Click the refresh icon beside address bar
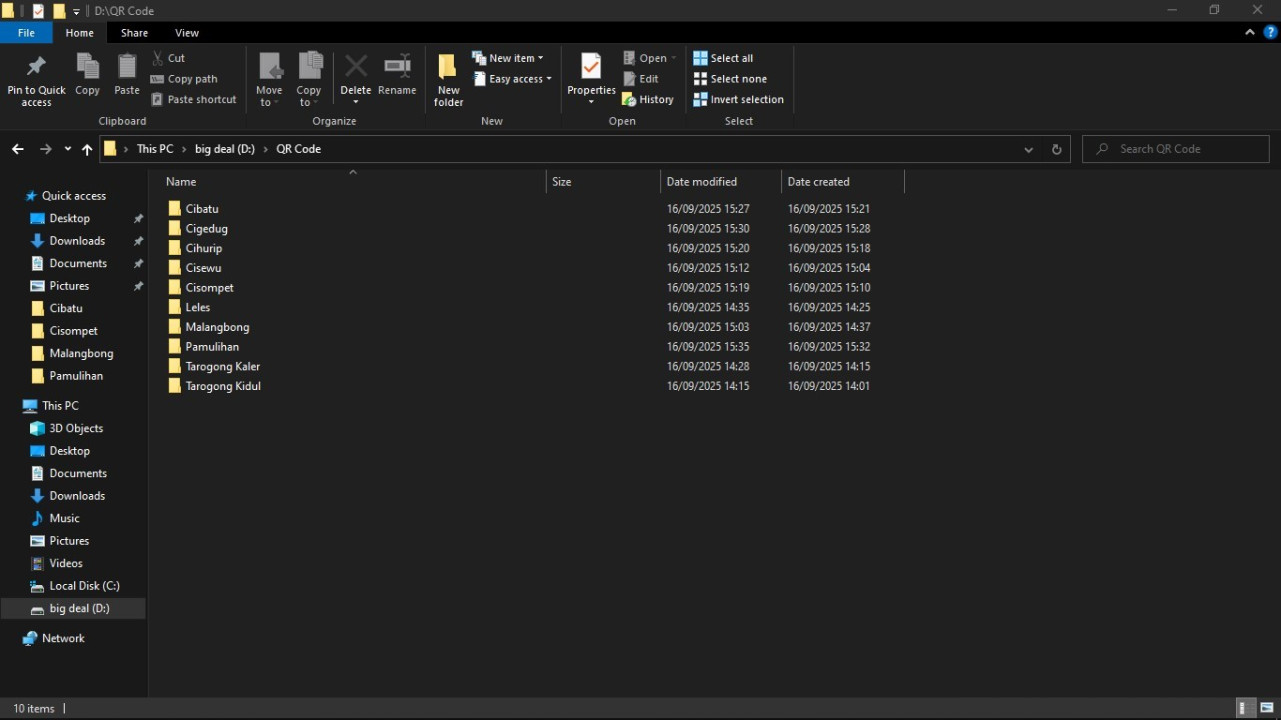The height and width of the screenshot is (720, 1281). coord(1056,149)
